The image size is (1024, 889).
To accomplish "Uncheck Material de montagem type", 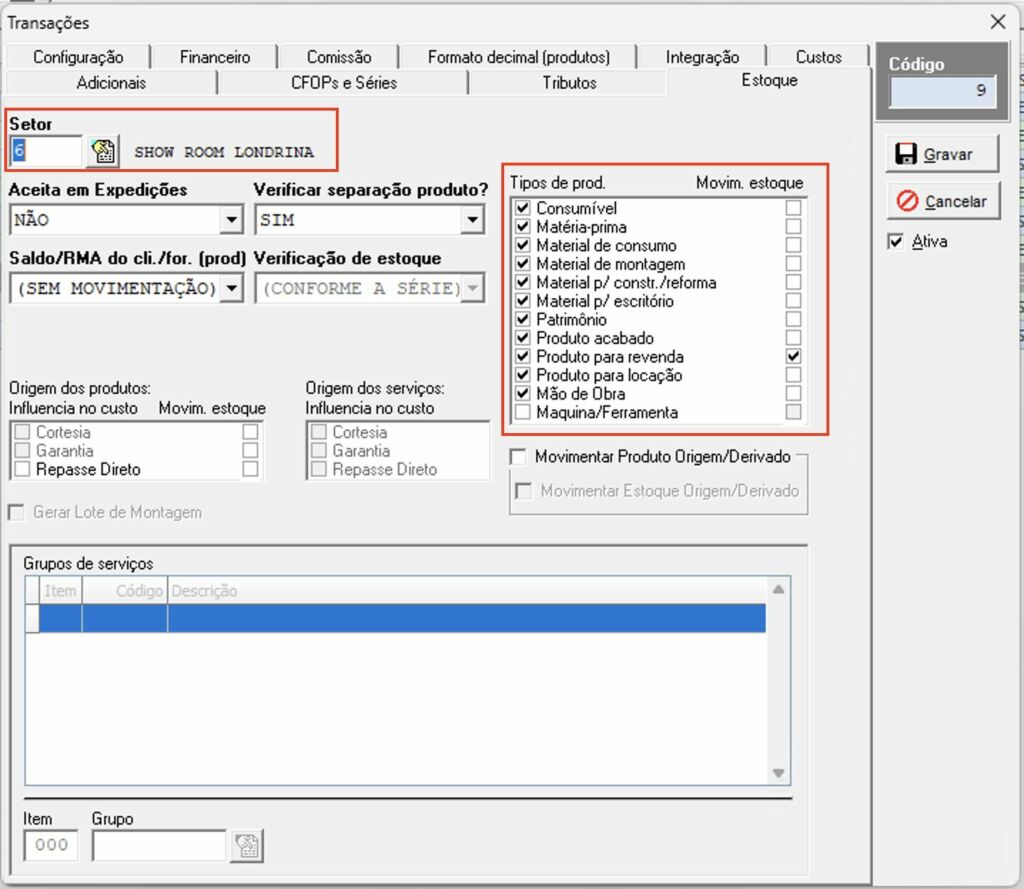I will [x=522, y=263].
